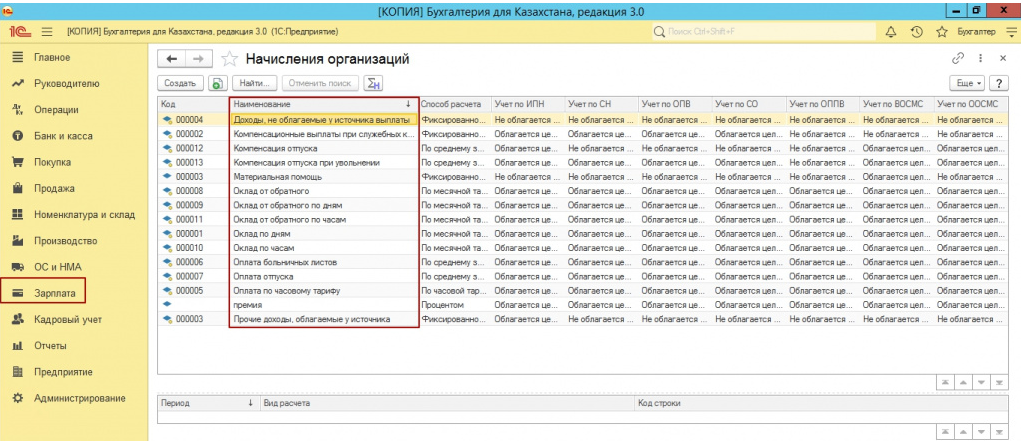Go to the Кадровый учет section
This screenshot has width=1021, height=441.
pos(67,319)
